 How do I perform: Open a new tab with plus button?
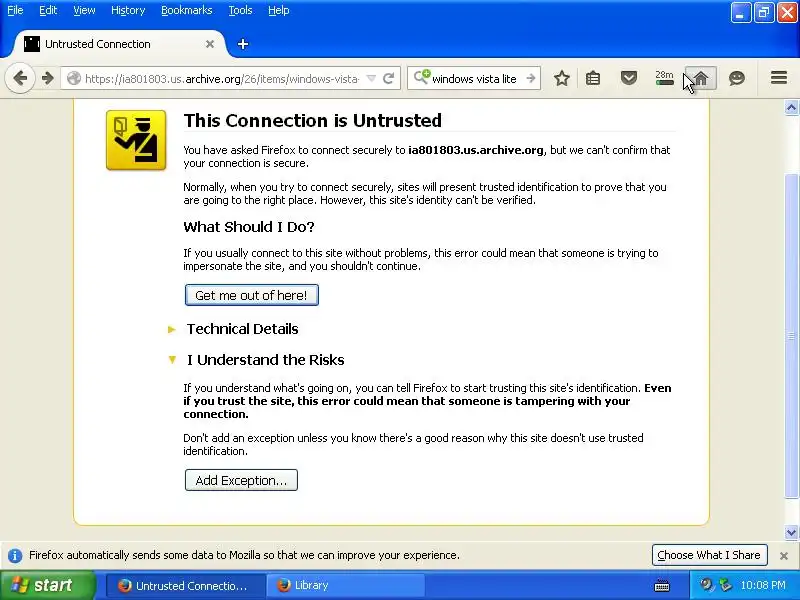243,44
